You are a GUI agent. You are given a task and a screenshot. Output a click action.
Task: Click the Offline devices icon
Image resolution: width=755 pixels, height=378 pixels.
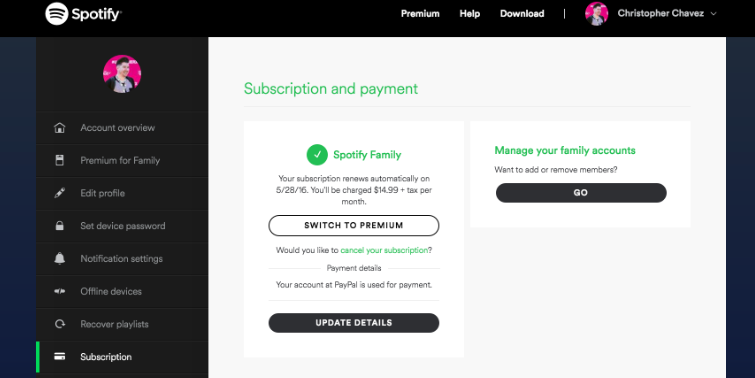pos(60,291)
